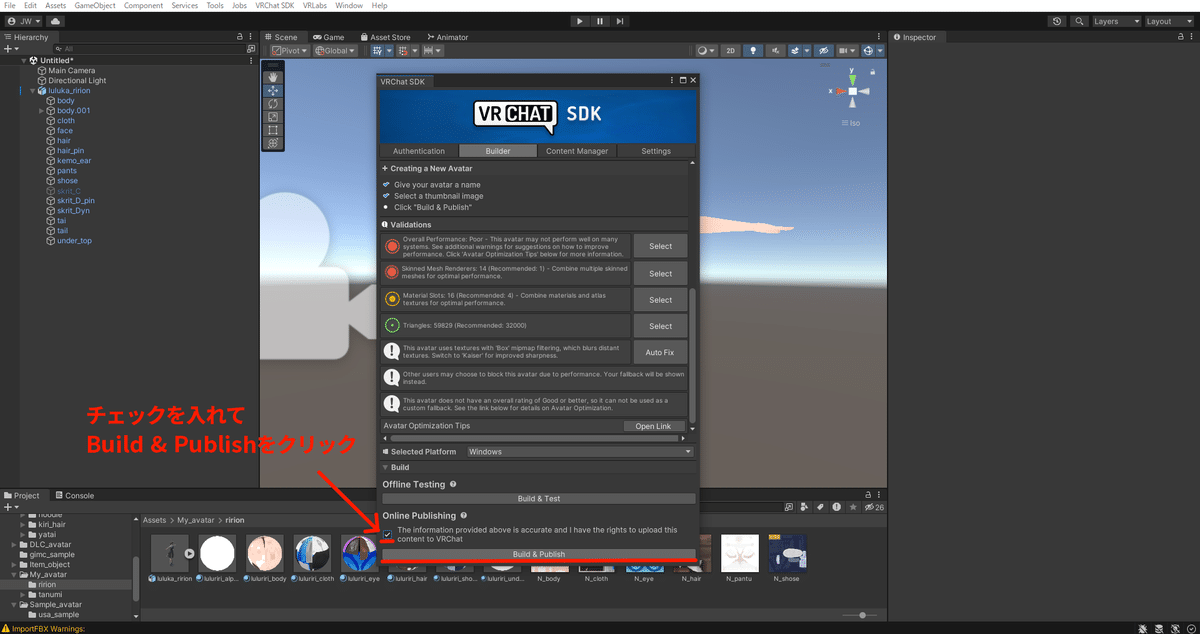This screenshot has width=1200, height=634.
Task: Lock the Hierarchy panel
Action: (x=241, y=37)
